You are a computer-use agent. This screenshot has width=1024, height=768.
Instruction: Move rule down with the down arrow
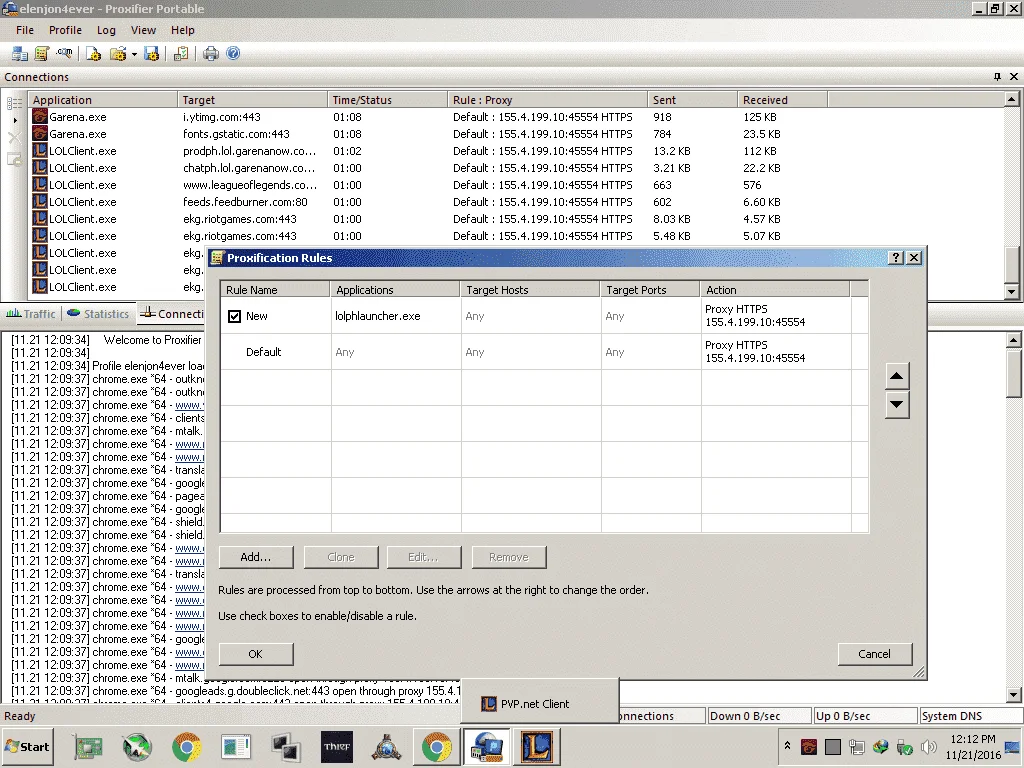pyautogui.click(x=897, y=404)
